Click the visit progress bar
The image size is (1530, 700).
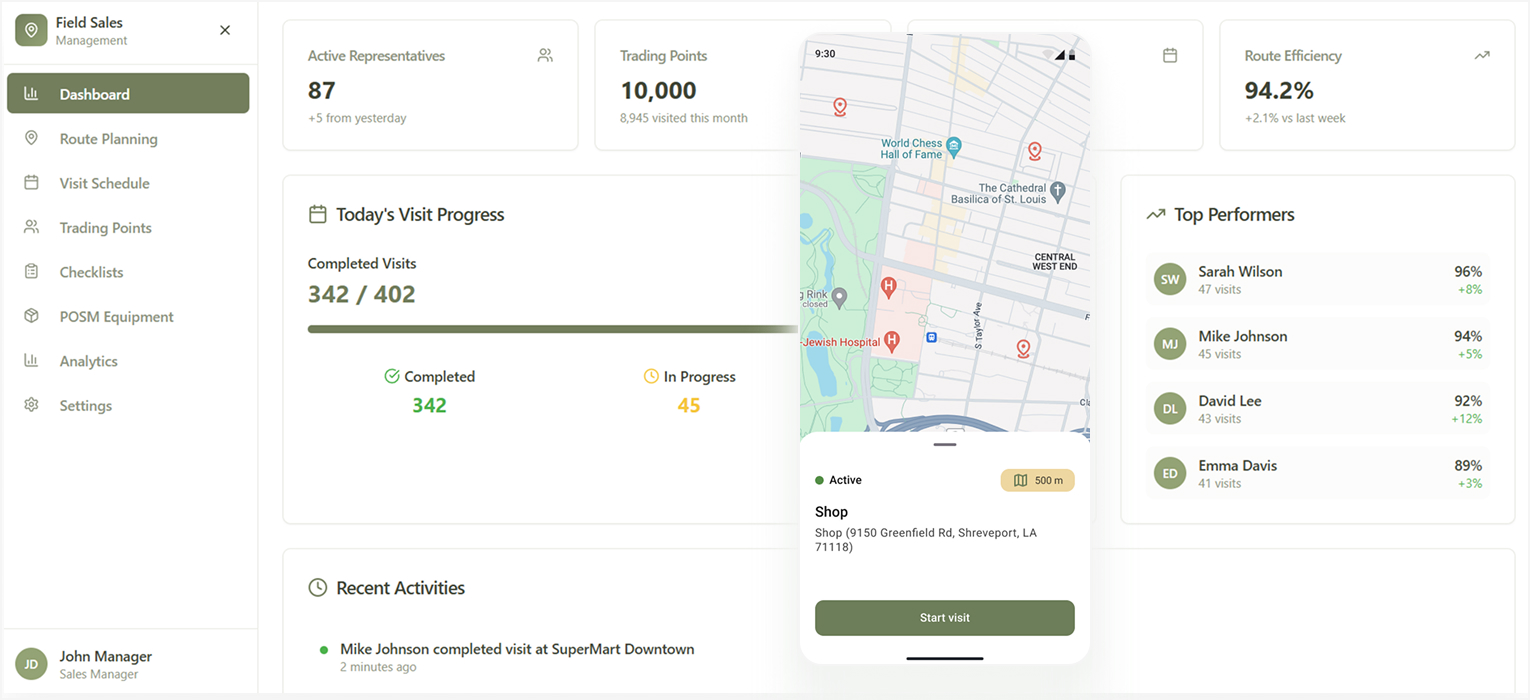click(552, 329)
